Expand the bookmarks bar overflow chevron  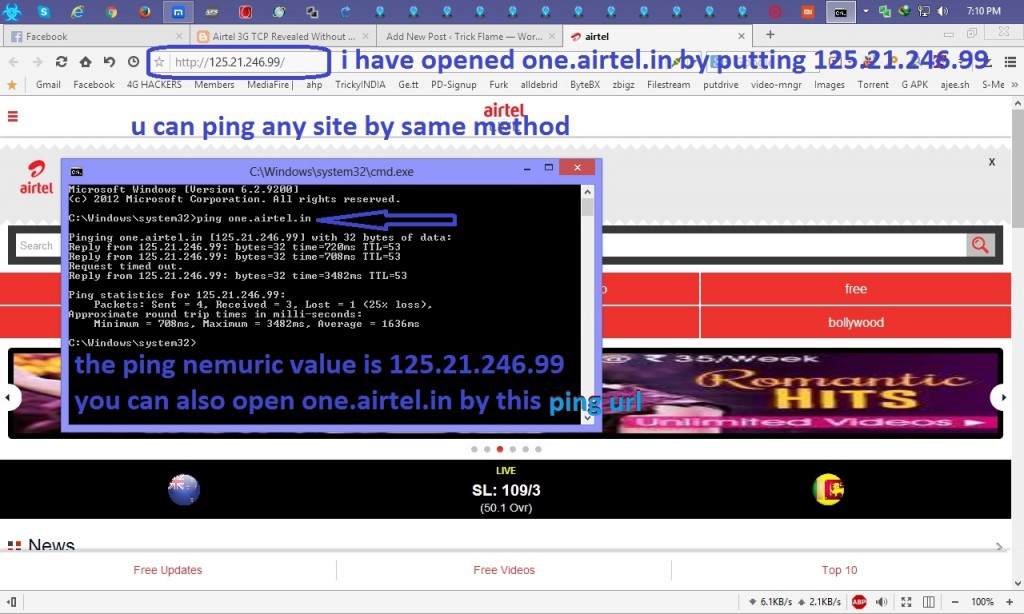coord(1014,85)
